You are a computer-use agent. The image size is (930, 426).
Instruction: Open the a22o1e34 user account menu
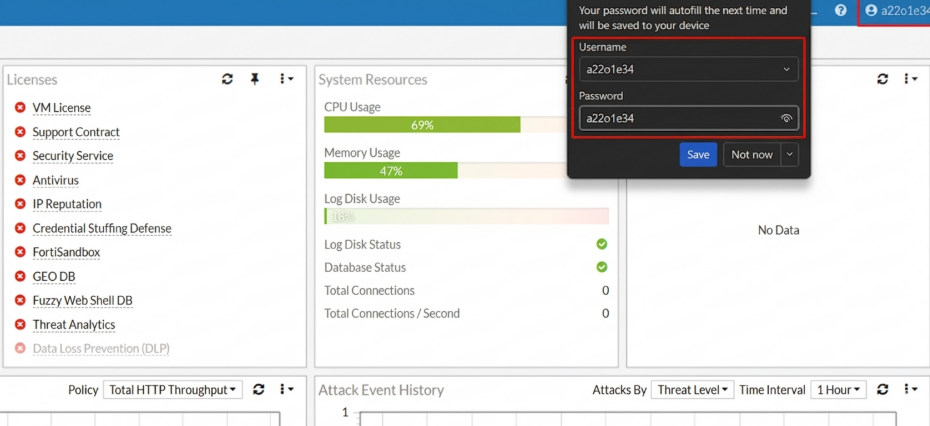pyautogui.click(x=897, y=11)
